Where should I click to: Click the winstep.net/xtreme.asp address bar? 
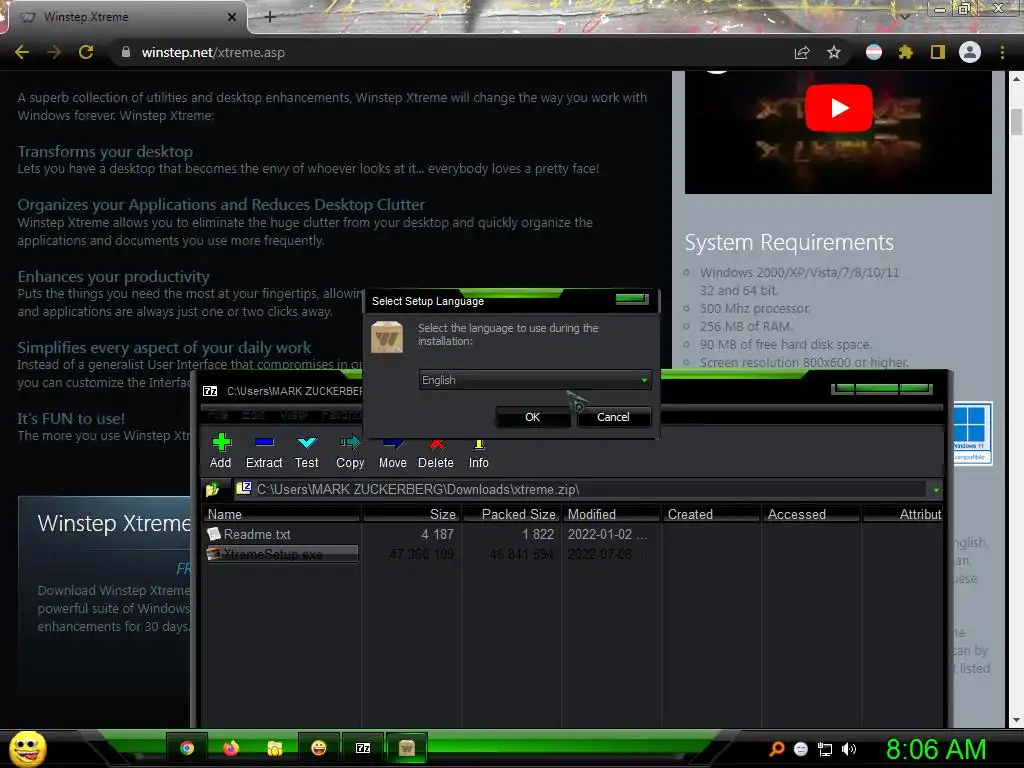[451, 52]
